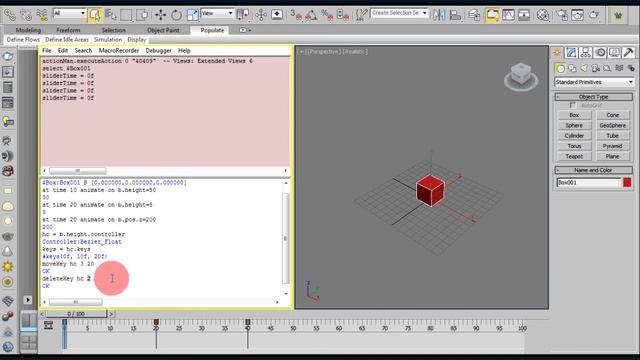
Task: Open the Utilities hammer tab
Action: [629, 52]
